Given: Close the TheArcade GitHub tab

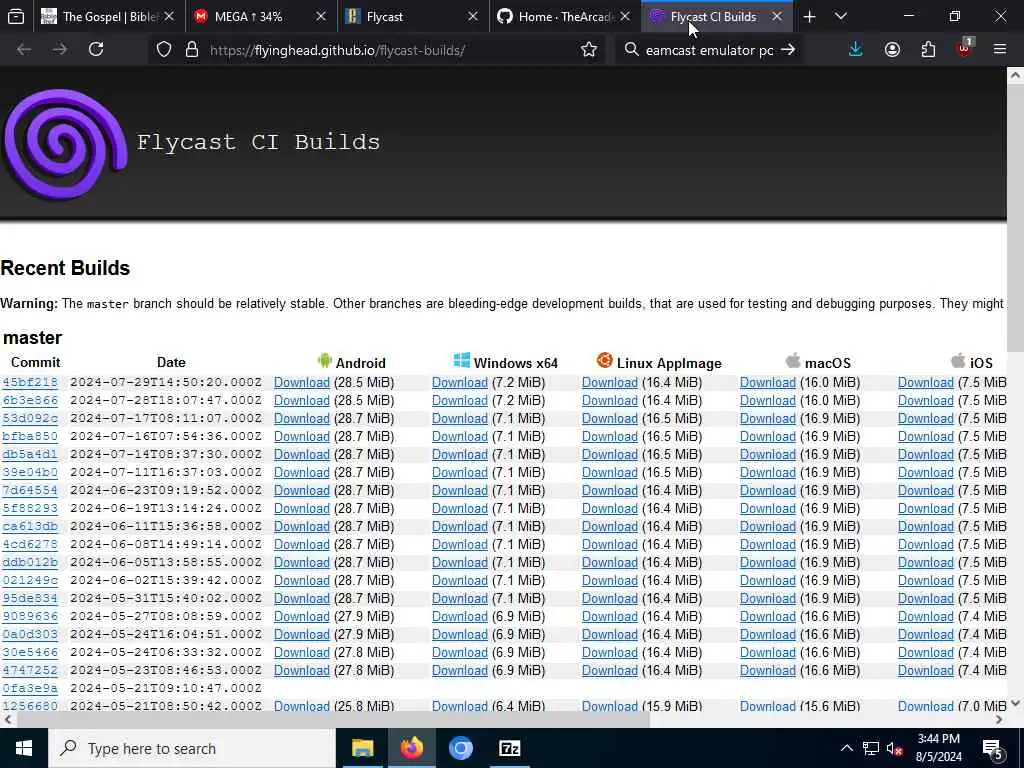Looking at the screenshot, I should point(625,17).
